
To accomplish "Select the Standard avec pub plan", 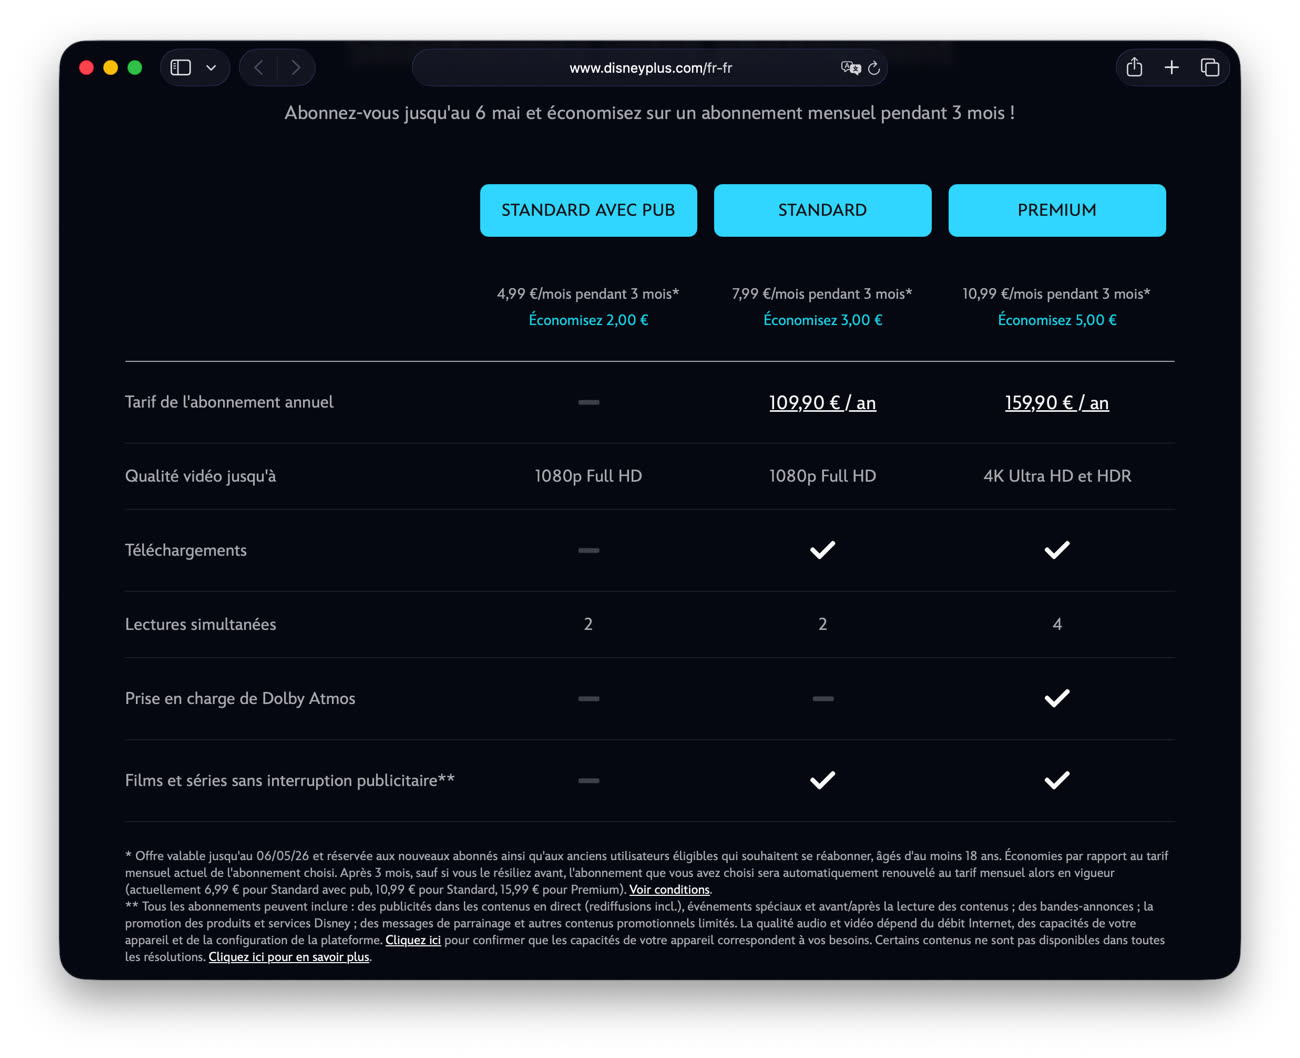I will pos(588,210).
